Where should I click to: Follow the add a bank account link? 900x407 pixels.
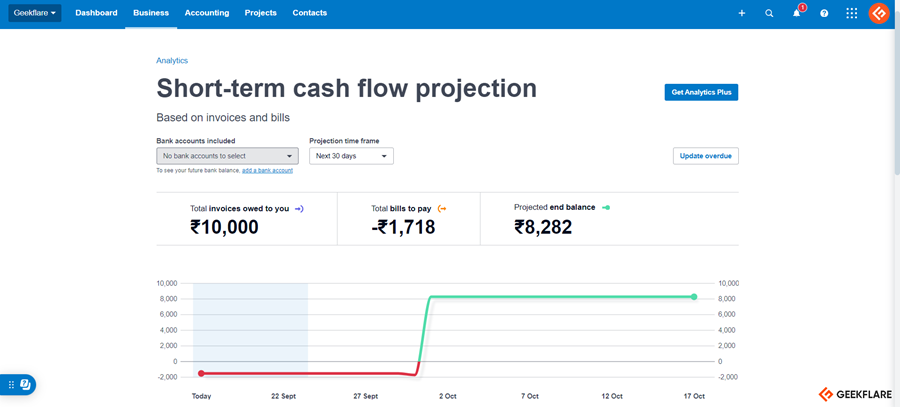(267, 171)
